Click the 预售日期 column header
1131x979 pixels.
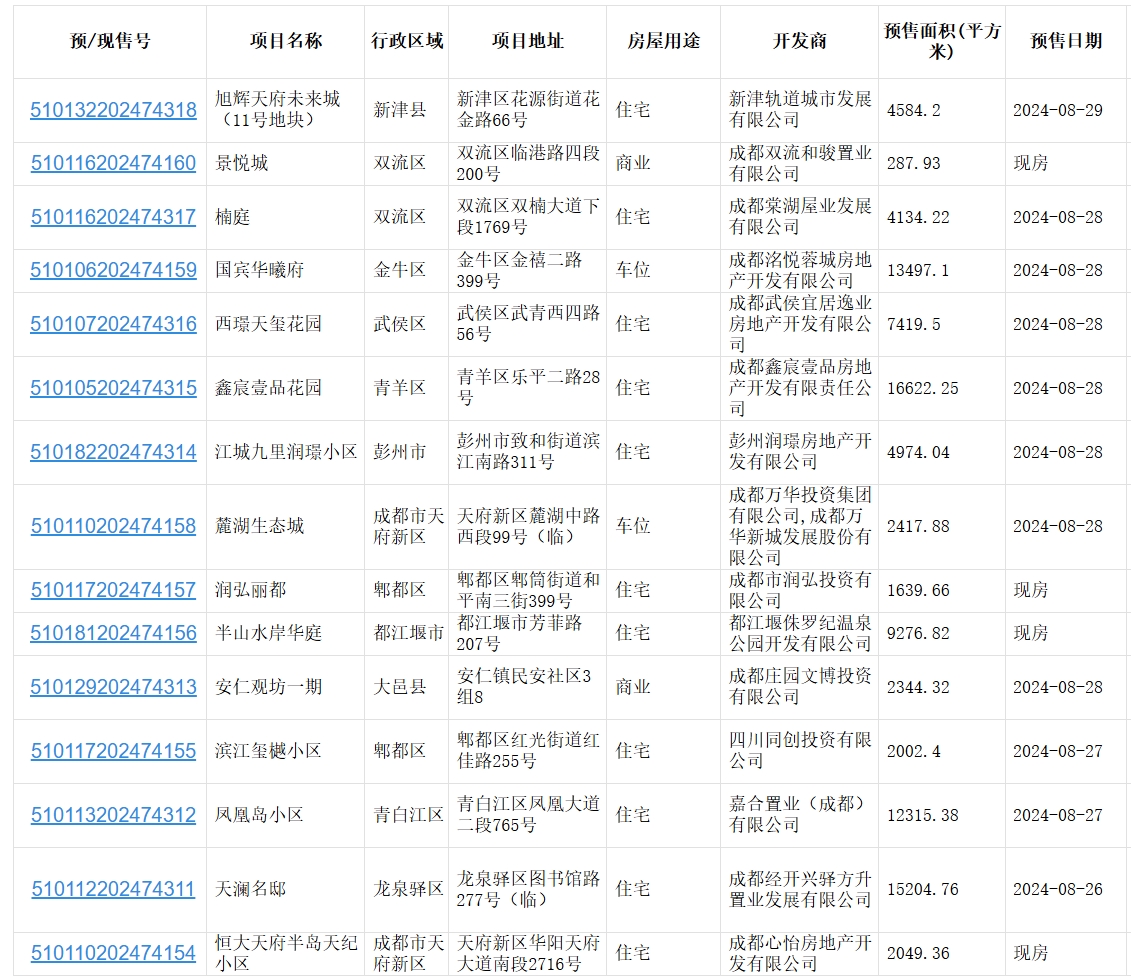[1066, 41]
